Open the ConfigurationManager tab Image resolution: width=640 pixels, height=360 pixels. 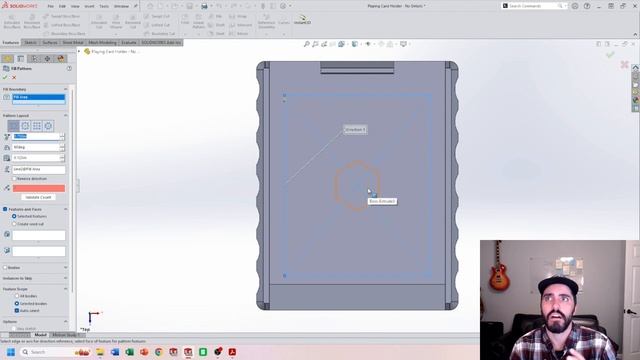34,59
